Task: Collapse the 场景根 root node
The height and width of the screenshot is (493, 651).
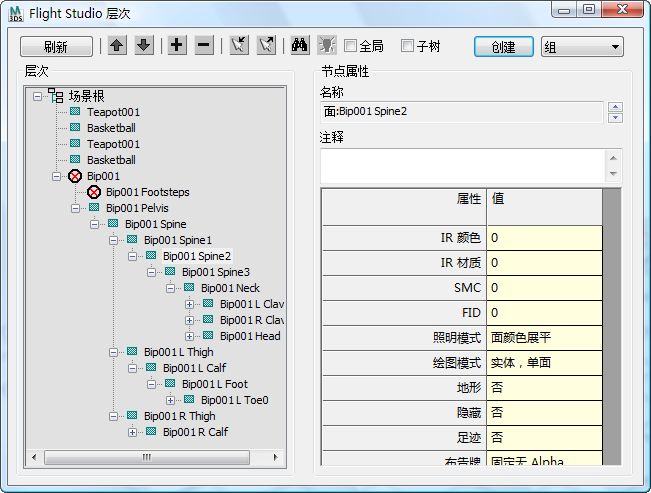Action: (x=37, y=96)
